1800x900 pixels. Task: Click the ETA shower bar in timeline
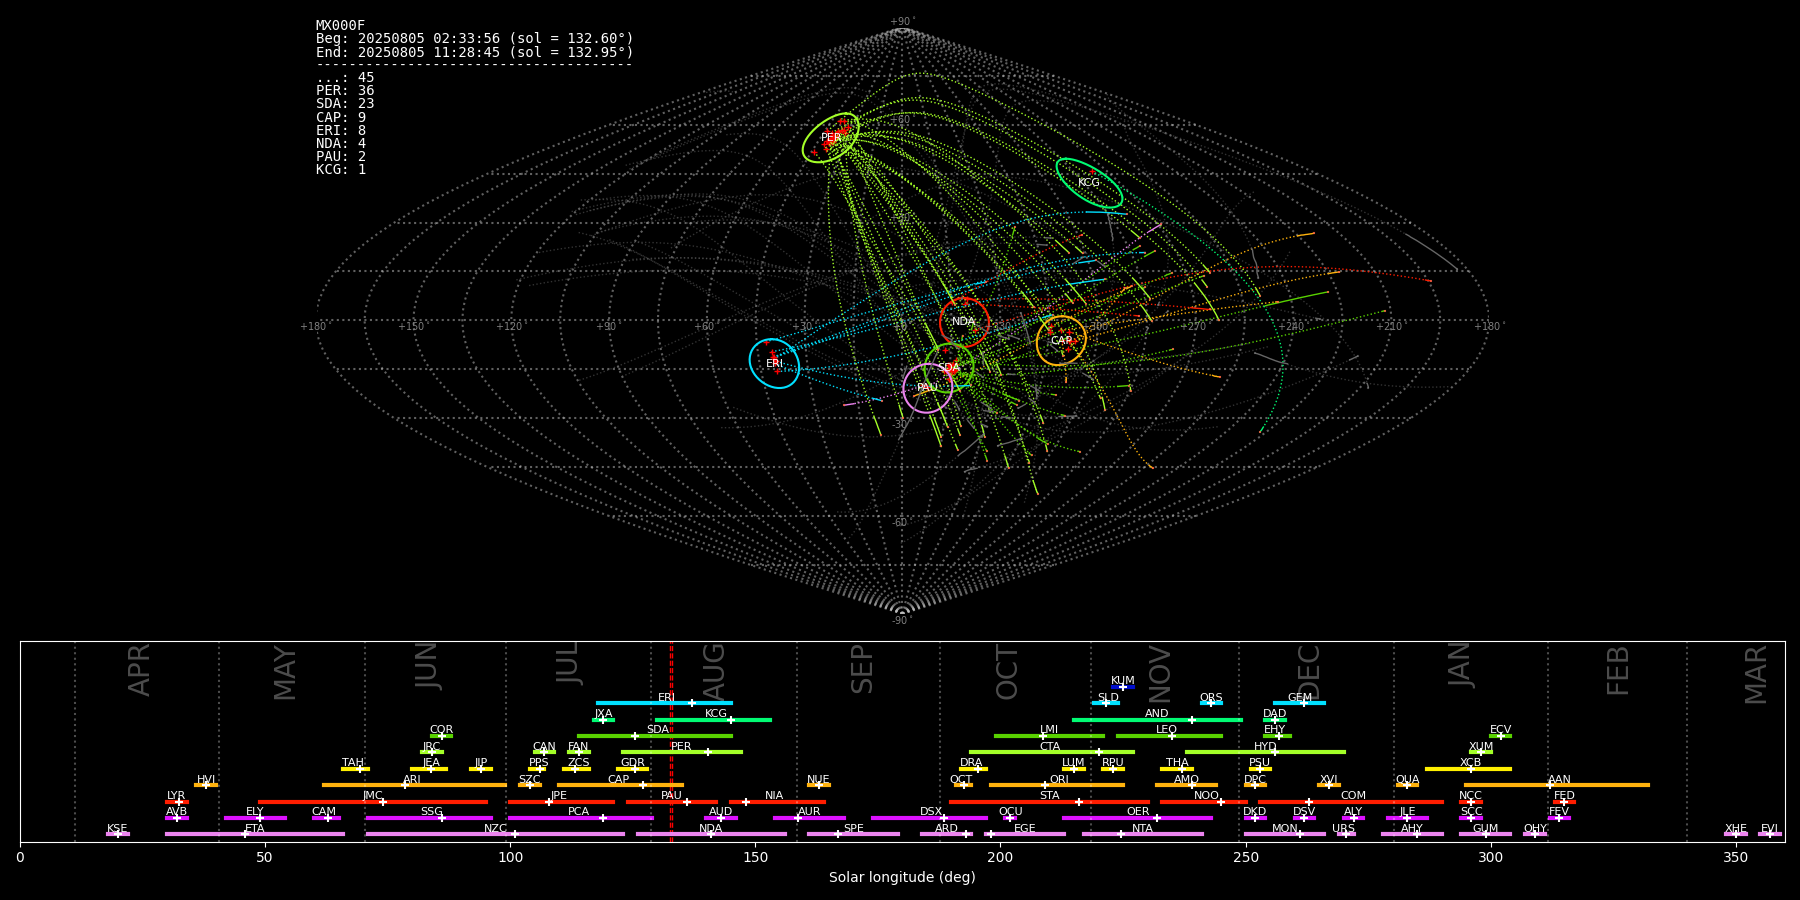click(255, 834)
